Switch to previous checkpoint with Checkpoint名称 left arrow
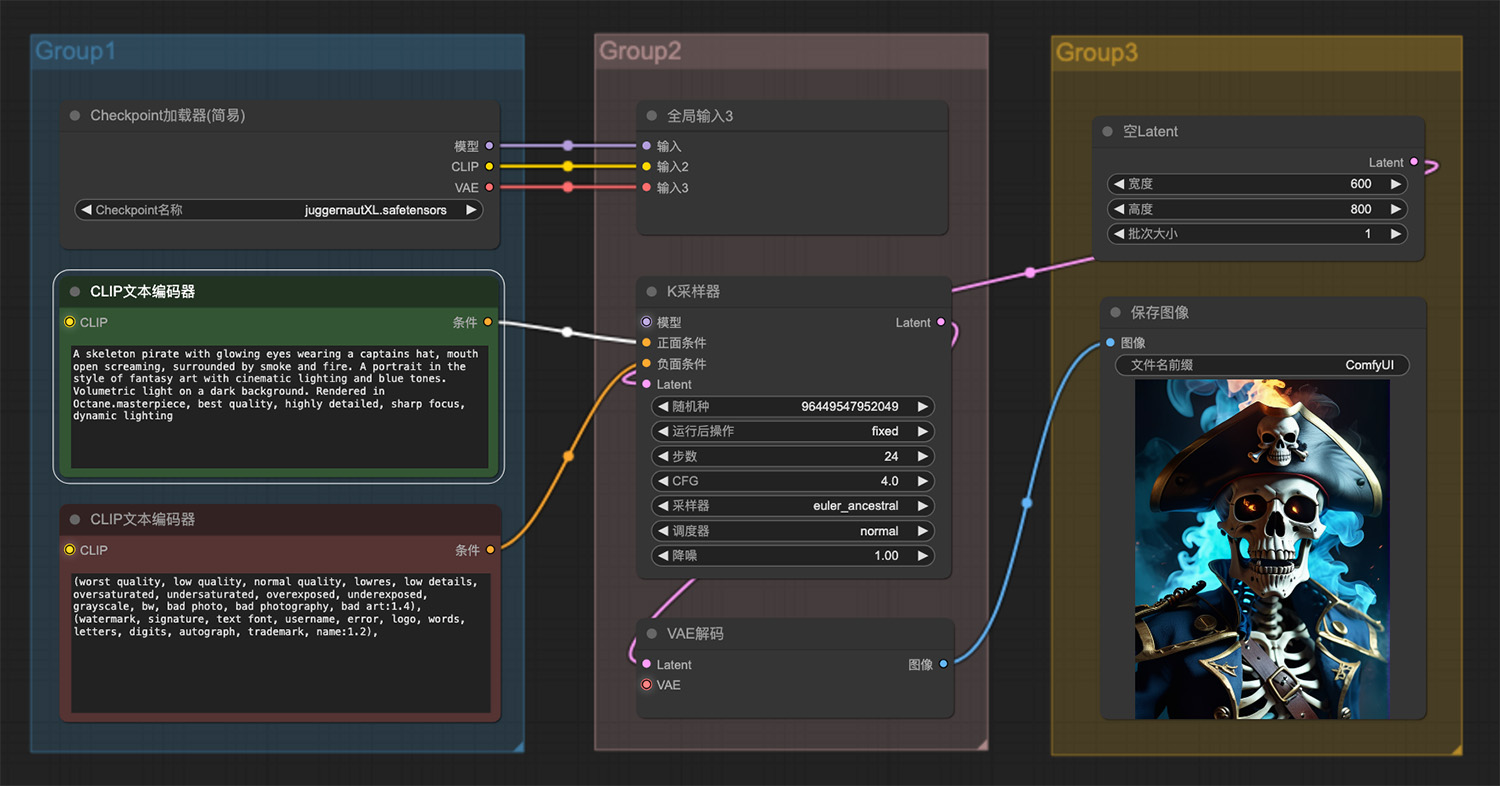The height and width of the screenshot is (786, 1500). click(x=87, y=210)
